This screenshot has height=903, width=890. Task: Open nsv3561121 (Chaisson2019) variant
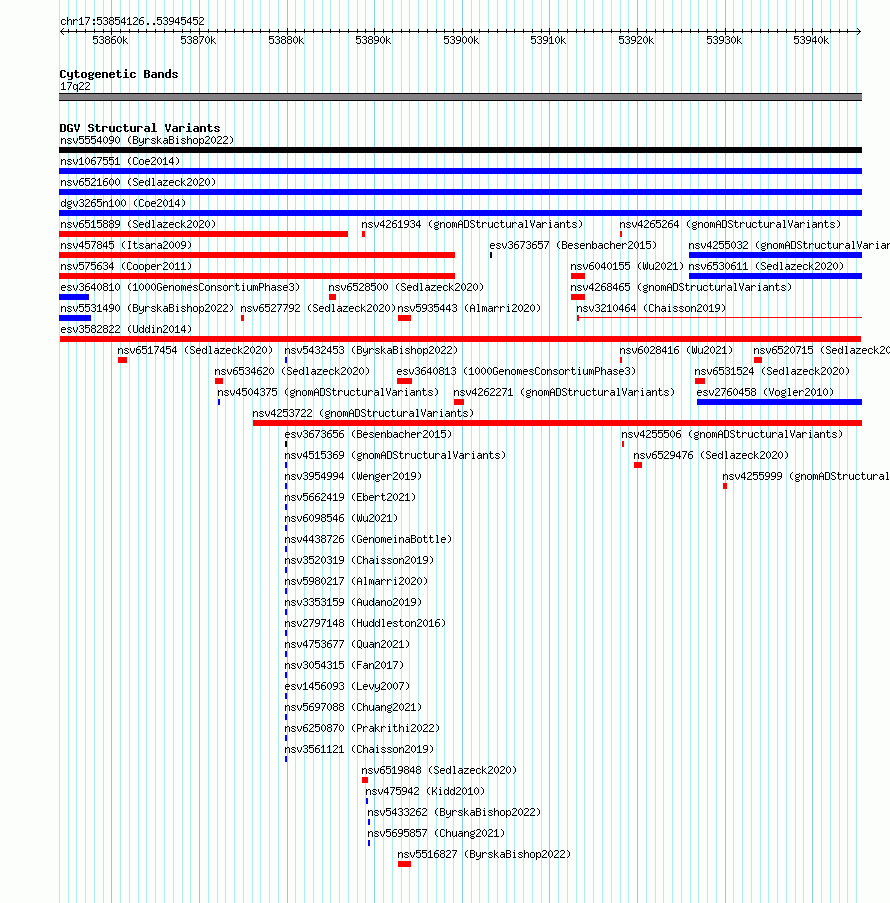(359, 750)
